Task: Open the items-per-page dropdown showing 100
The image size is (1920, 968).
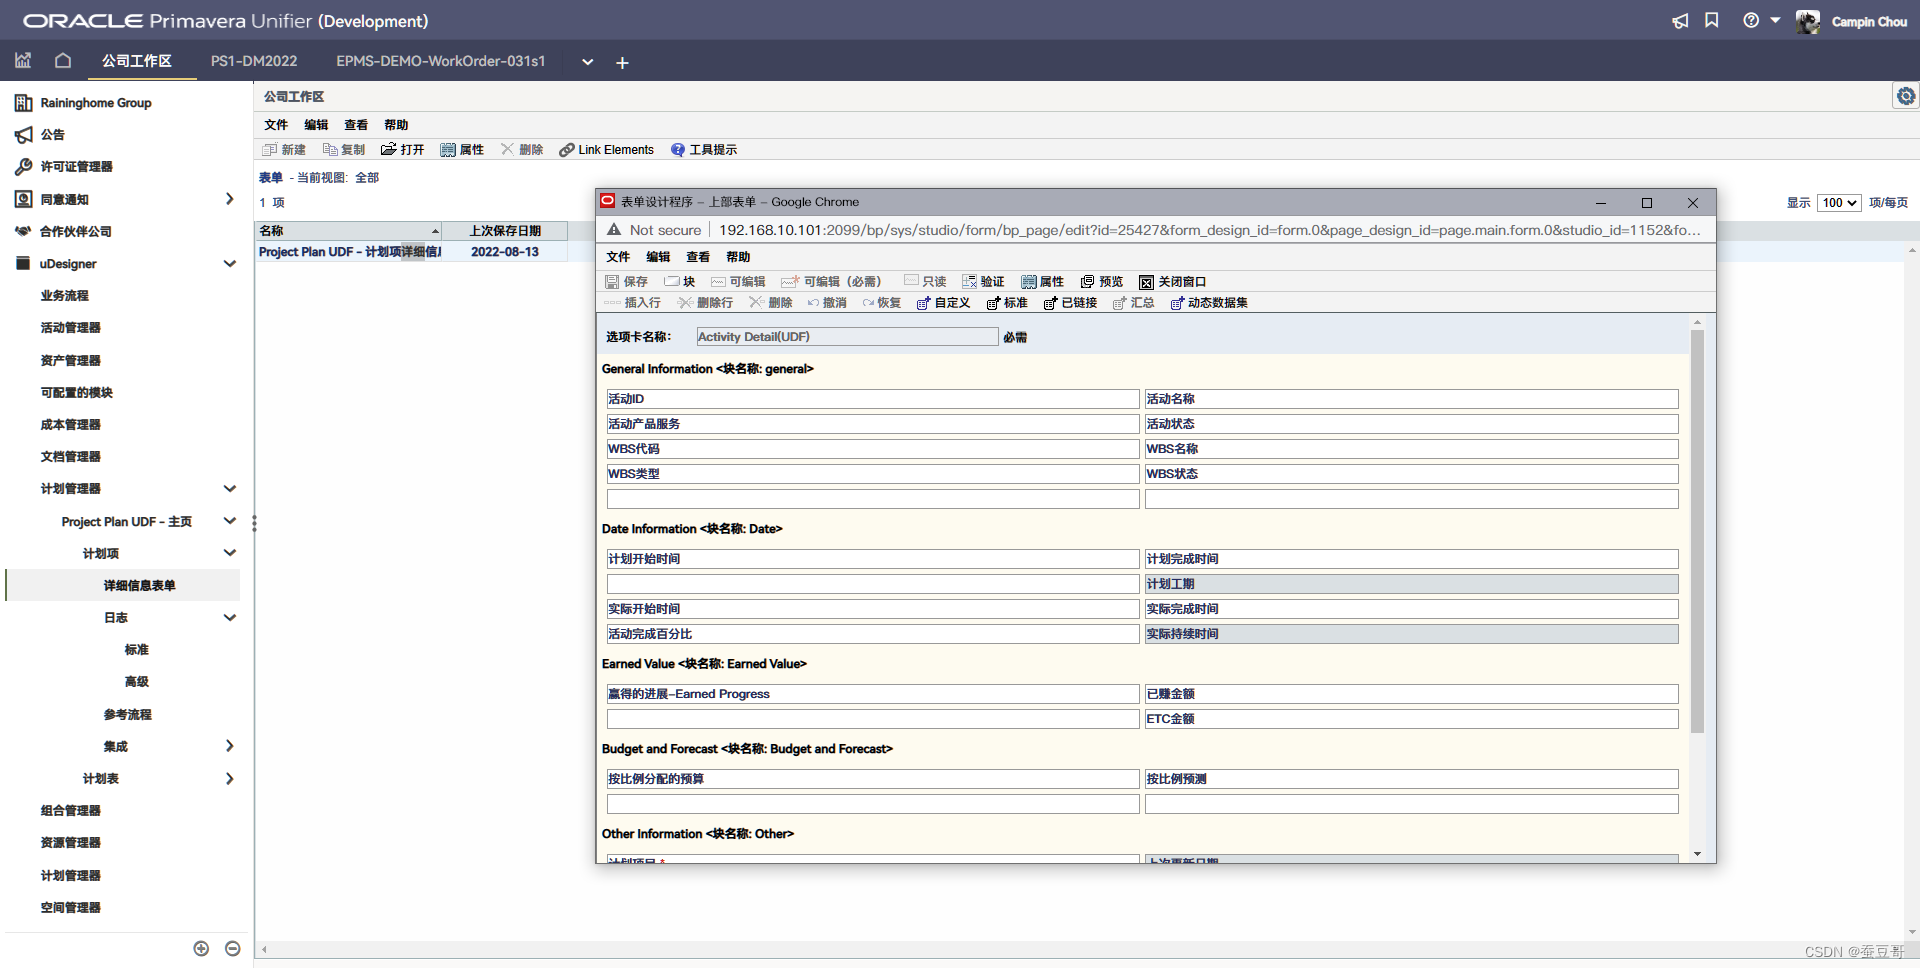Action: [1838, 202]
